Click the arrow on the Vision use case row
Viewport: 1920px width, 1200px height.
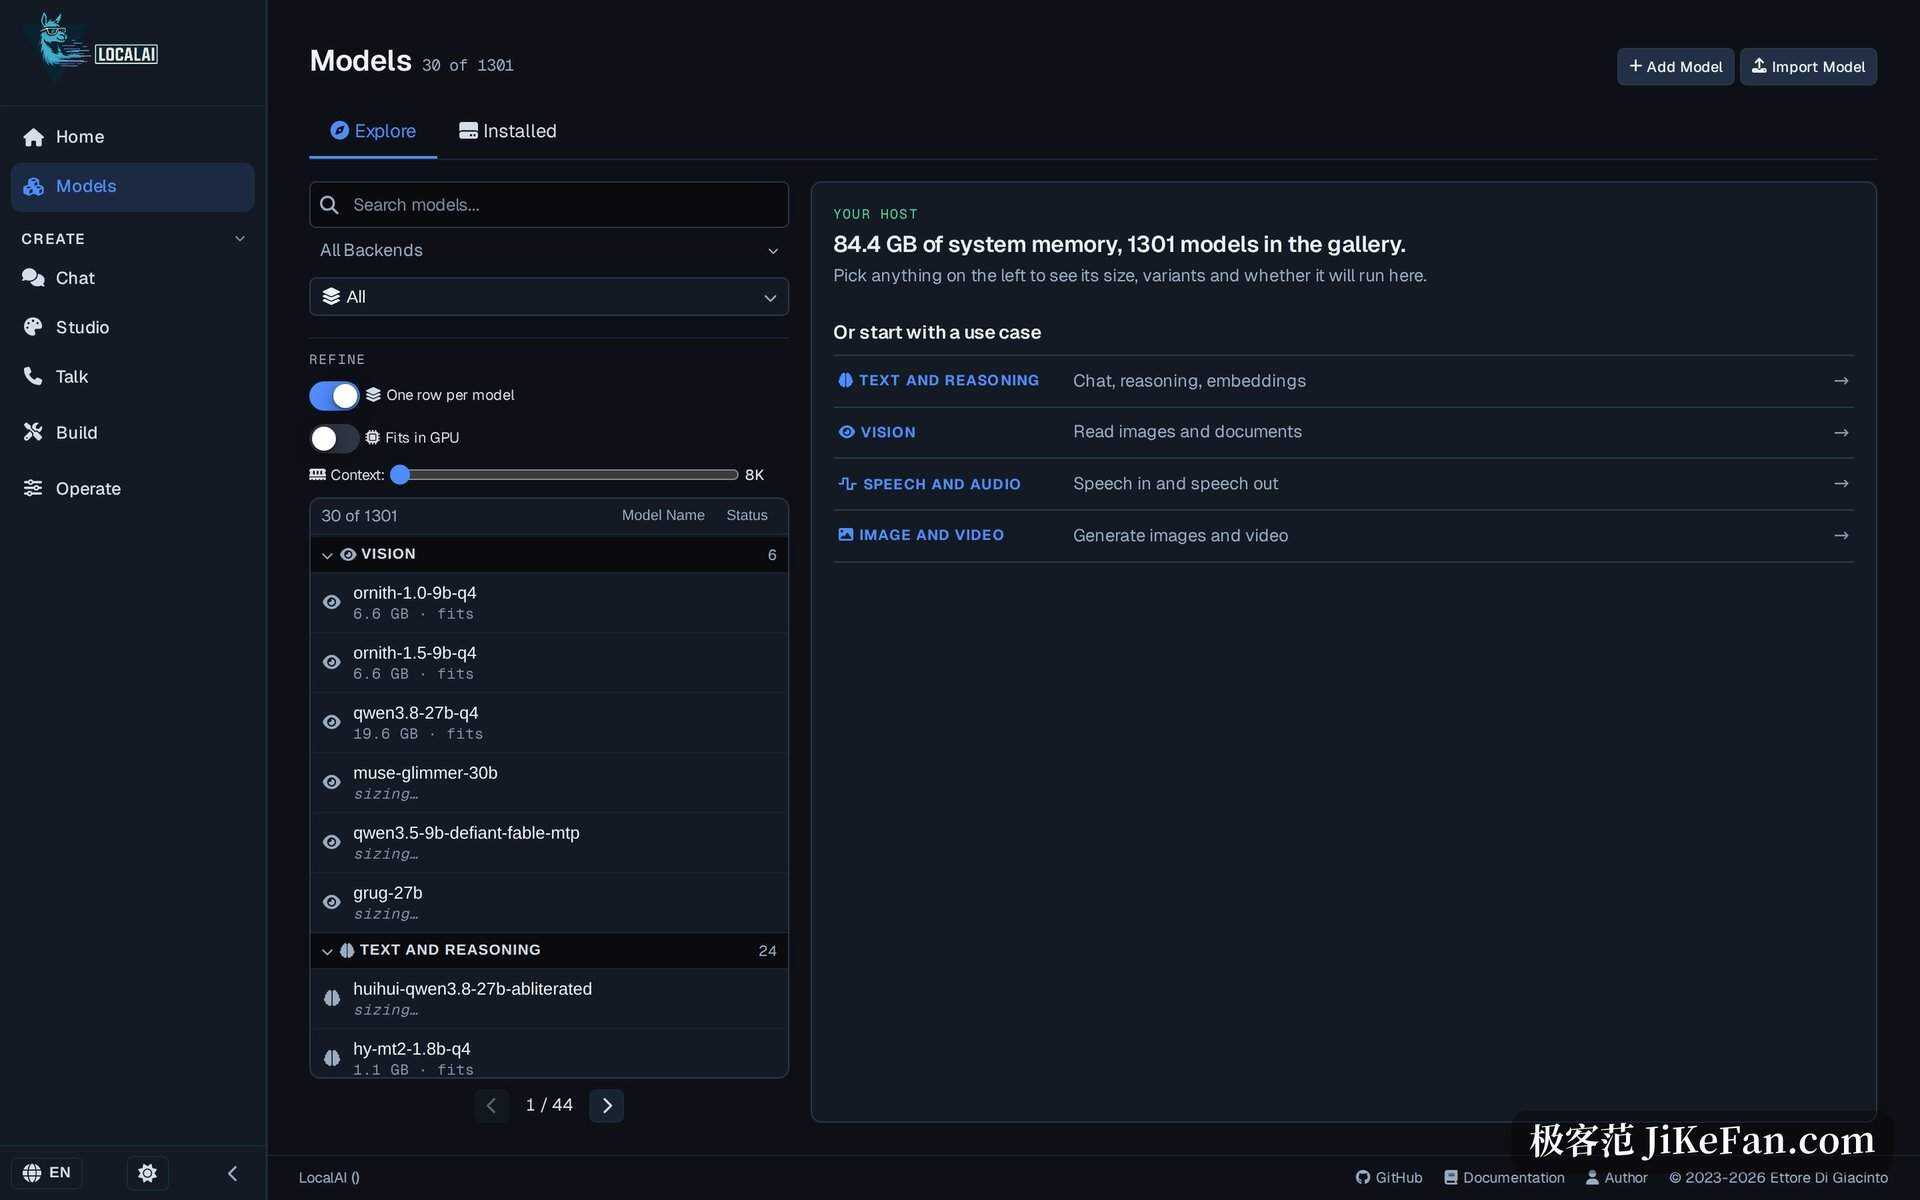point(1841,432)
